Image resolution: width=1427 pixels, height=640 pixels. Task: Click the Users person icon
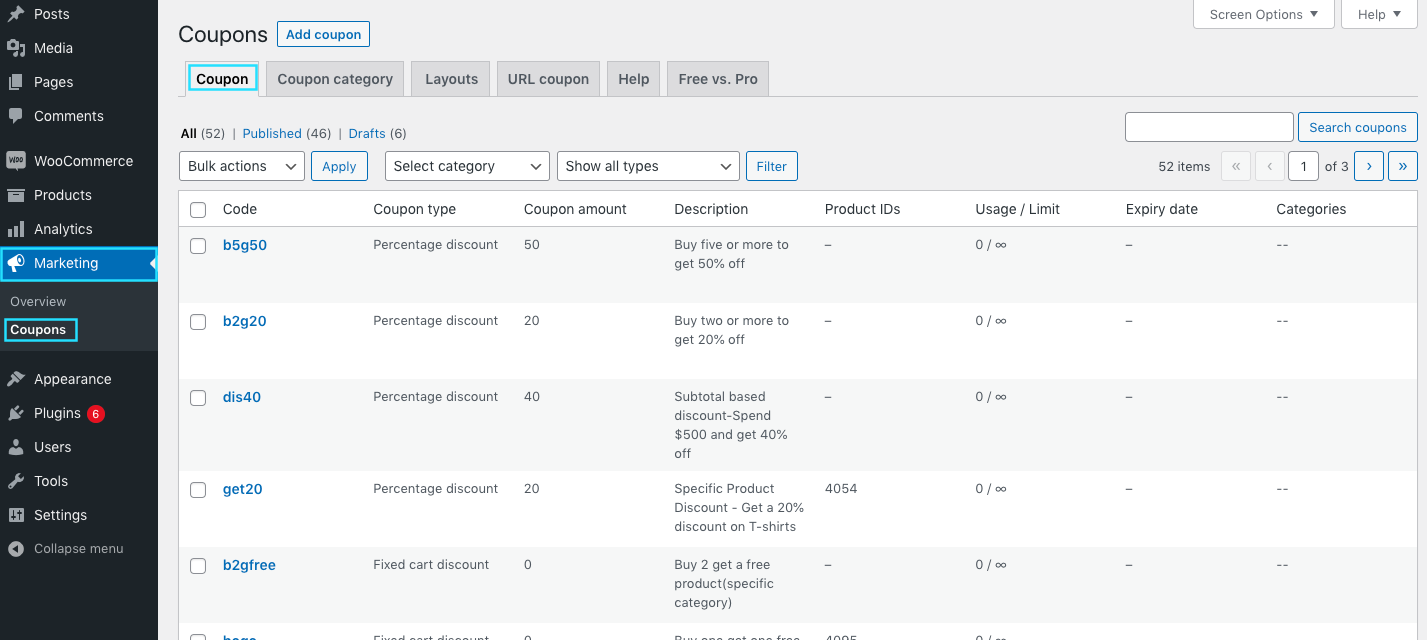click(16, 447)
